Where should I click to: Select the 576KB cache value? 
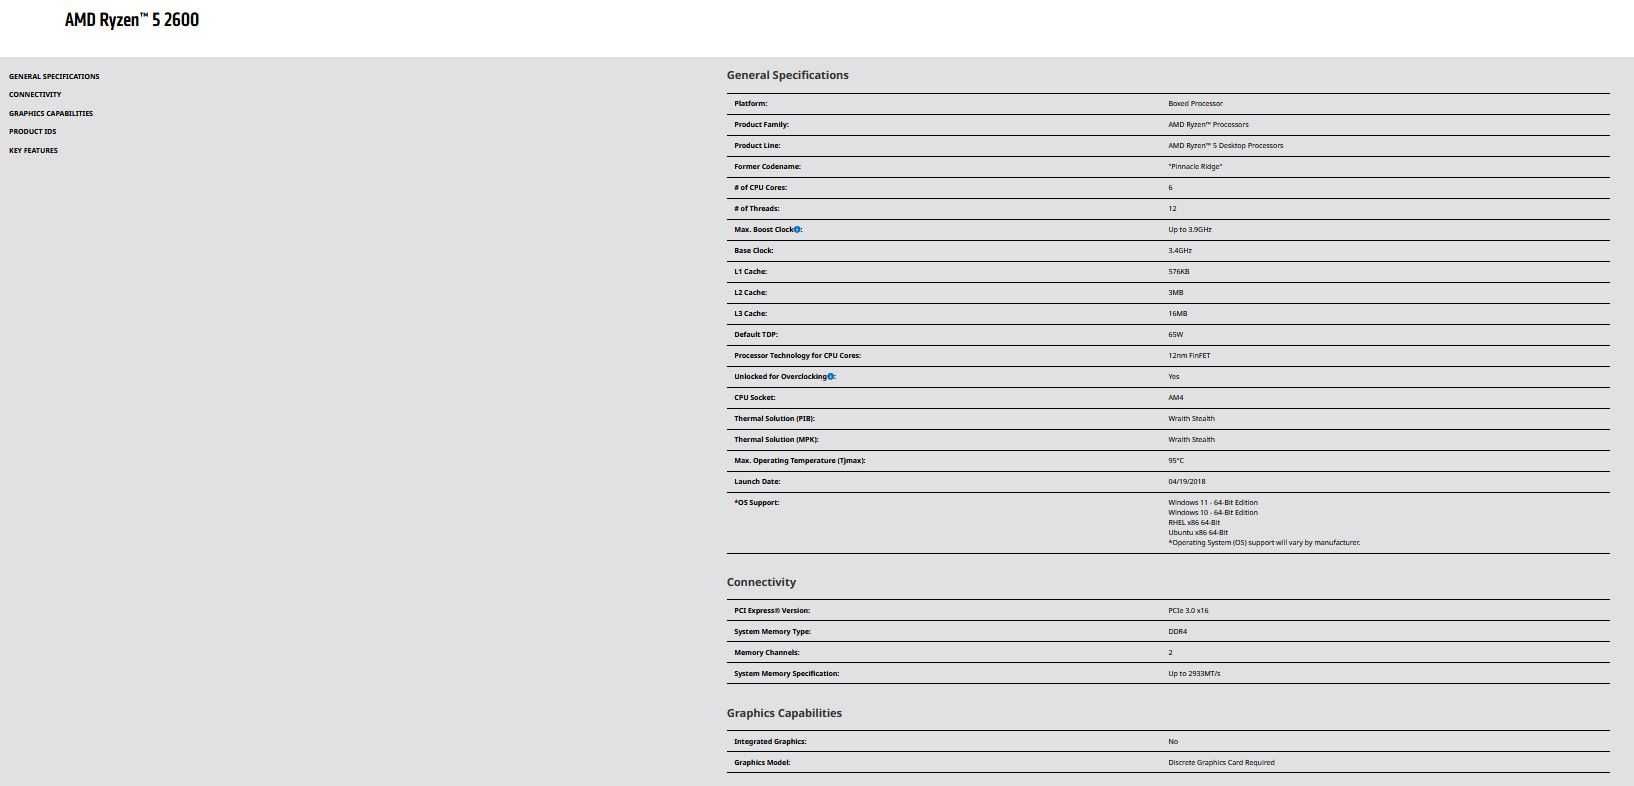[x=1179, y=271]
